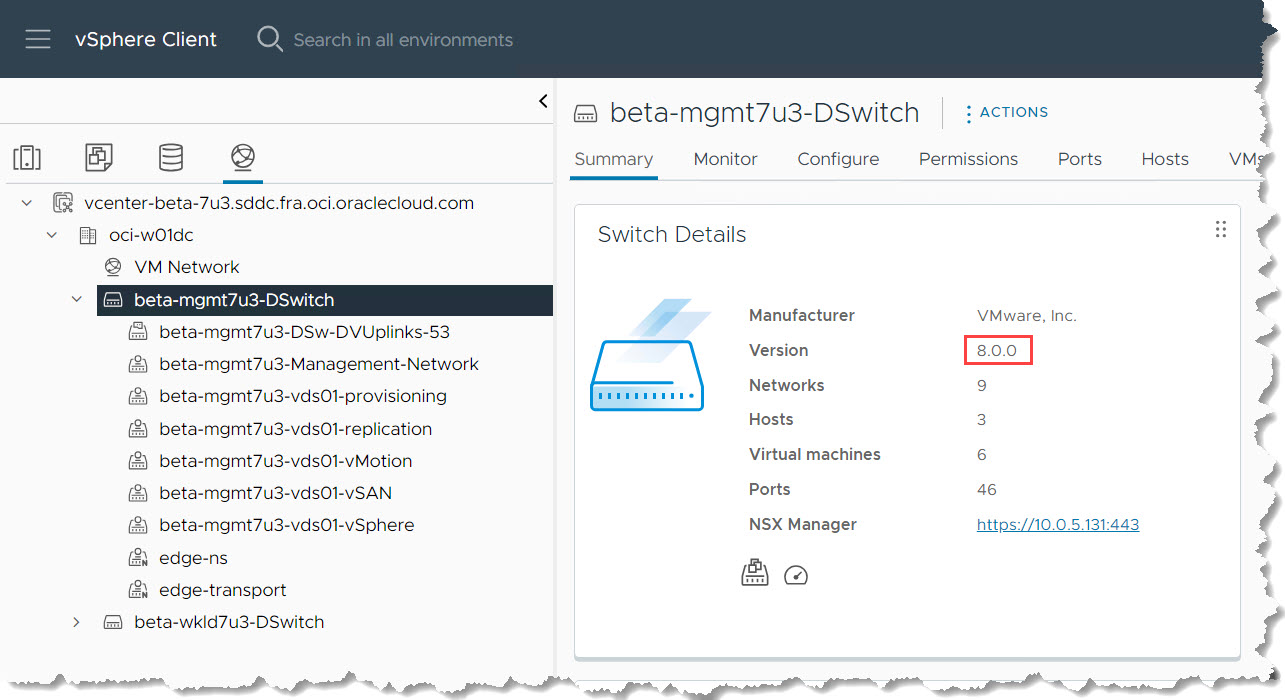Collapse the vcenter-beta-7u3 tree node

[x=27, y=203]
